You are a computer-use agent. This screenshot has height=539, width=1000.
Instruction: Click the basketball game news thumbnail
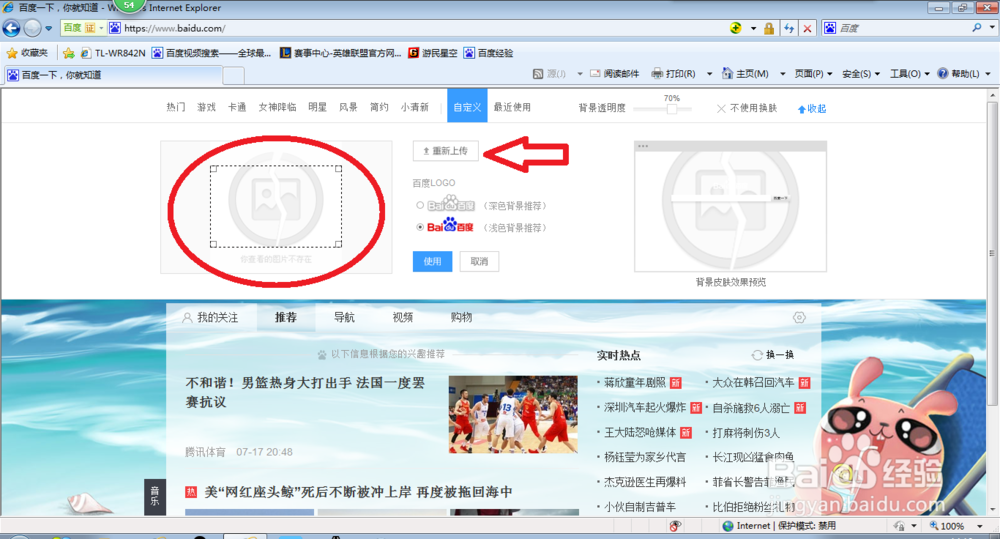(513, 415)
